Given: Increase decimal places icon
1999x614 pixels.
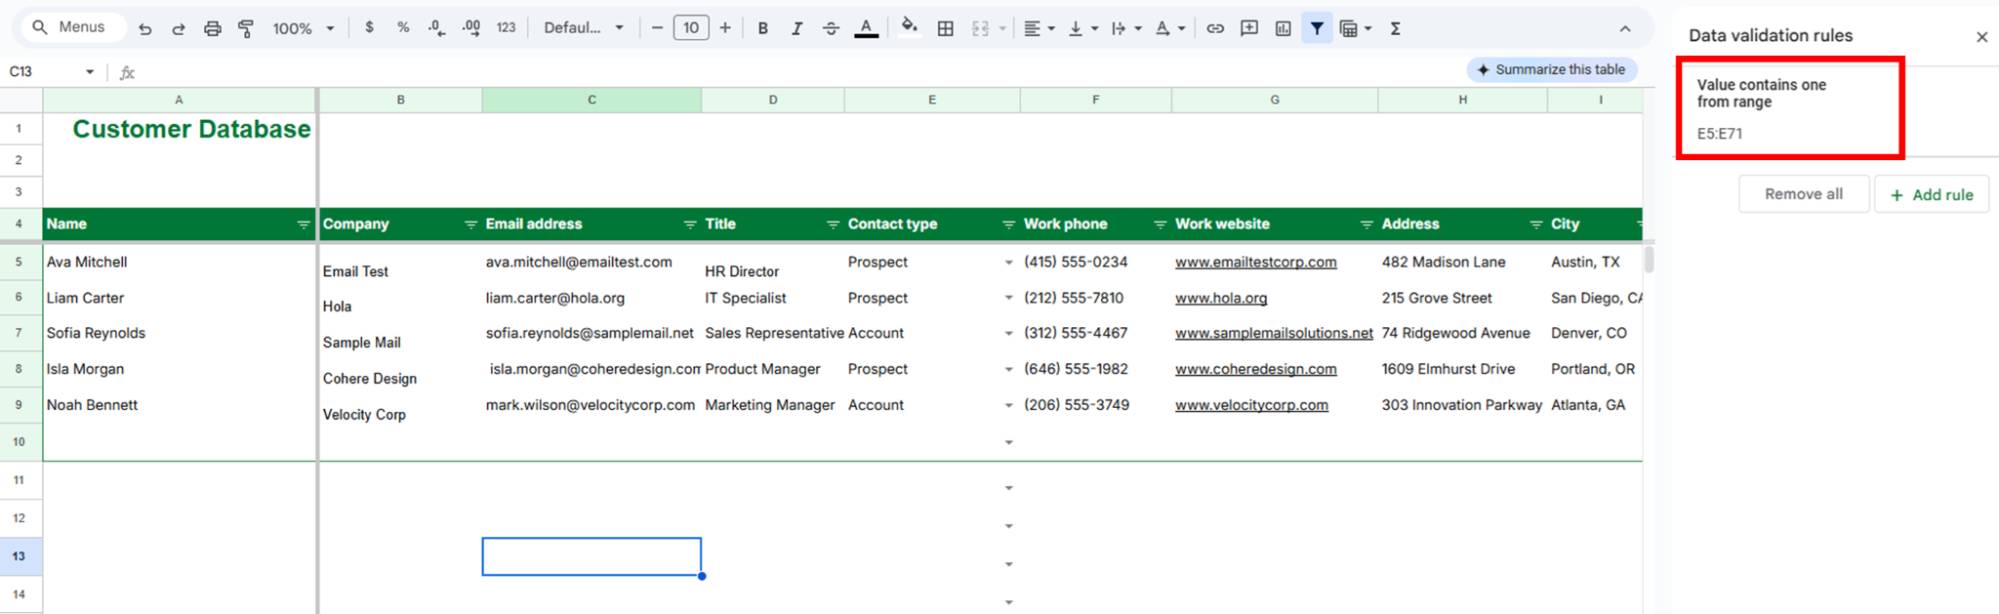Looking at the screenshot, I should [471, 28].
